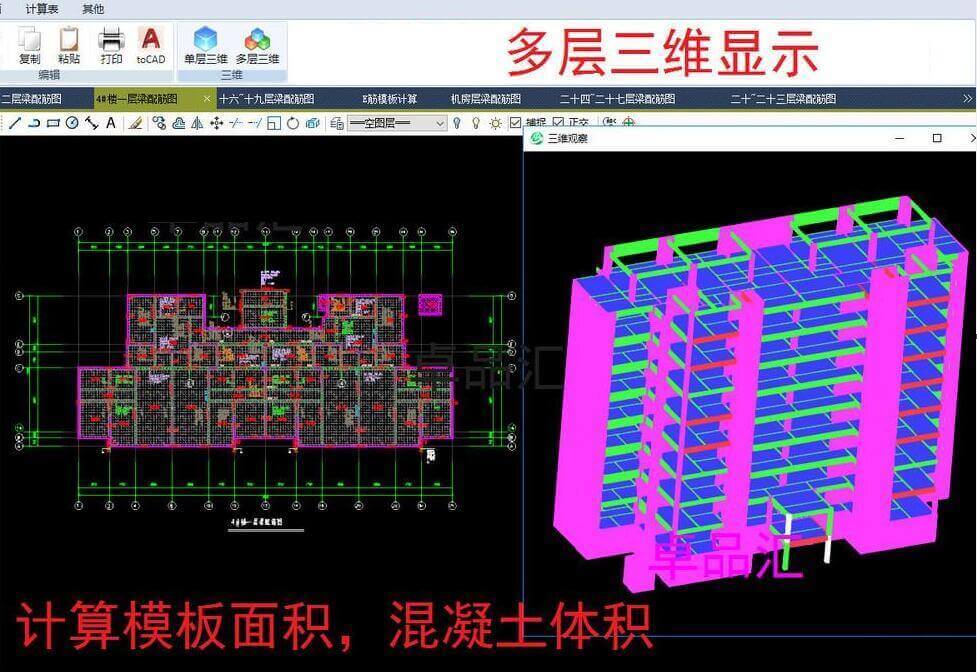The width and height of the screenshot is (977, 672).
Task: Open 单层三维 single-floor 3D view
Action: click(x=205, y=44)
